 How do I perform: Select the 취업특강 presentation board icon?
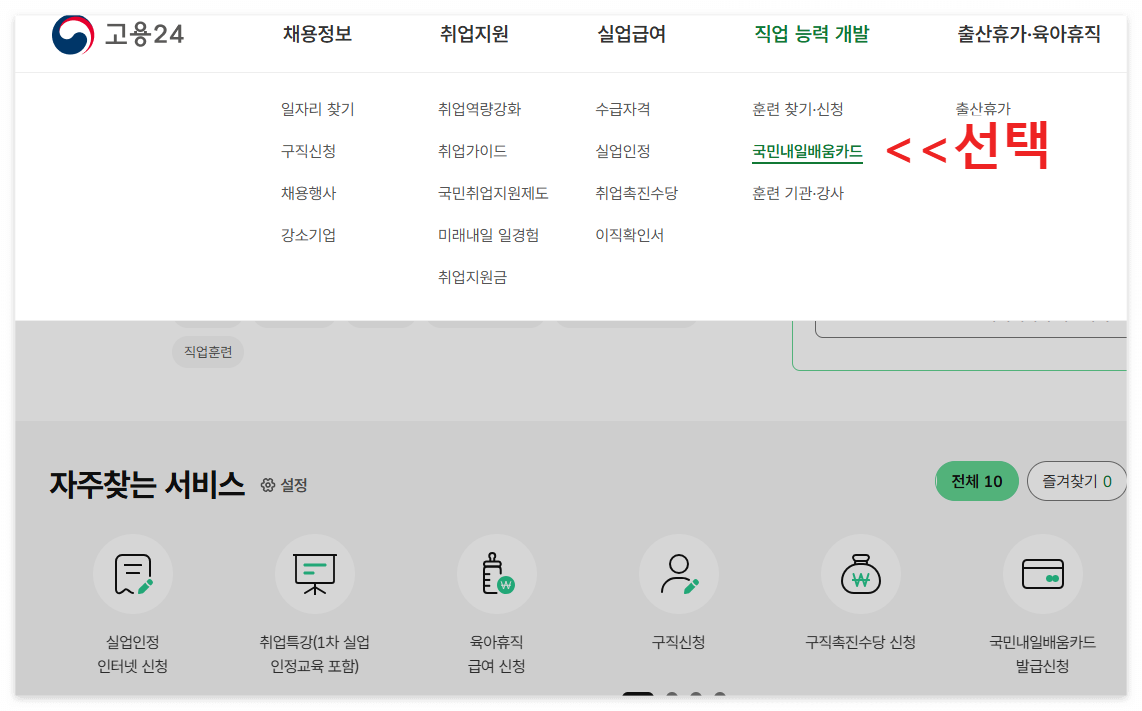pos(315,574)
